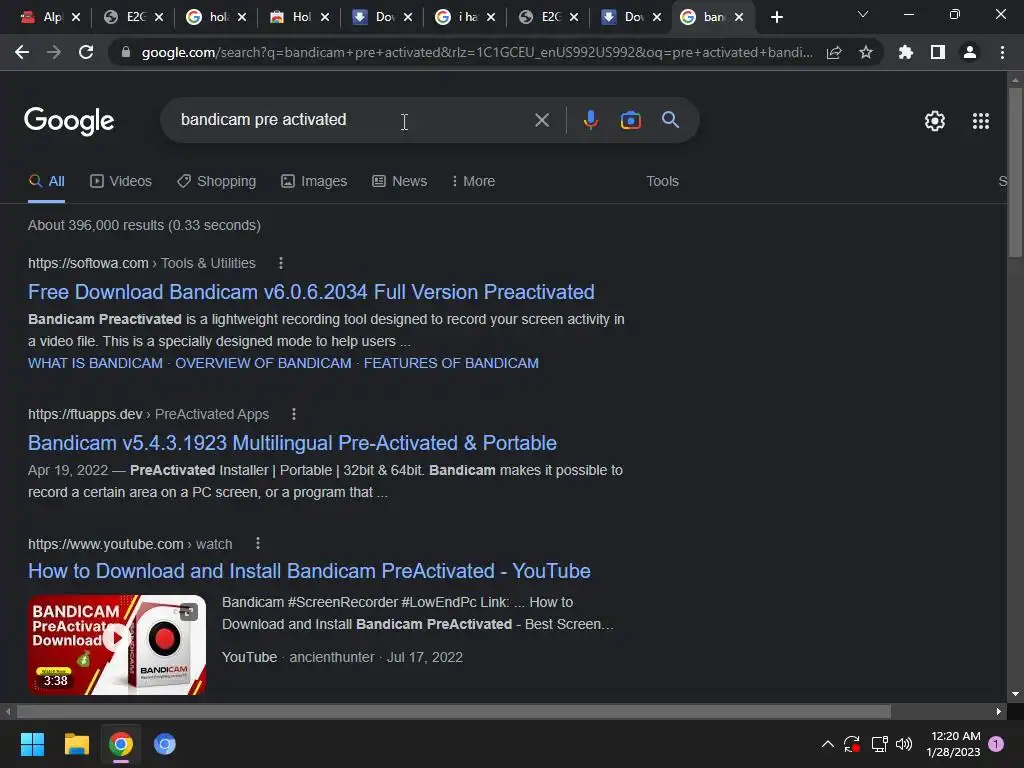Open options for ftuapps.dev result

tap(294, 414)
